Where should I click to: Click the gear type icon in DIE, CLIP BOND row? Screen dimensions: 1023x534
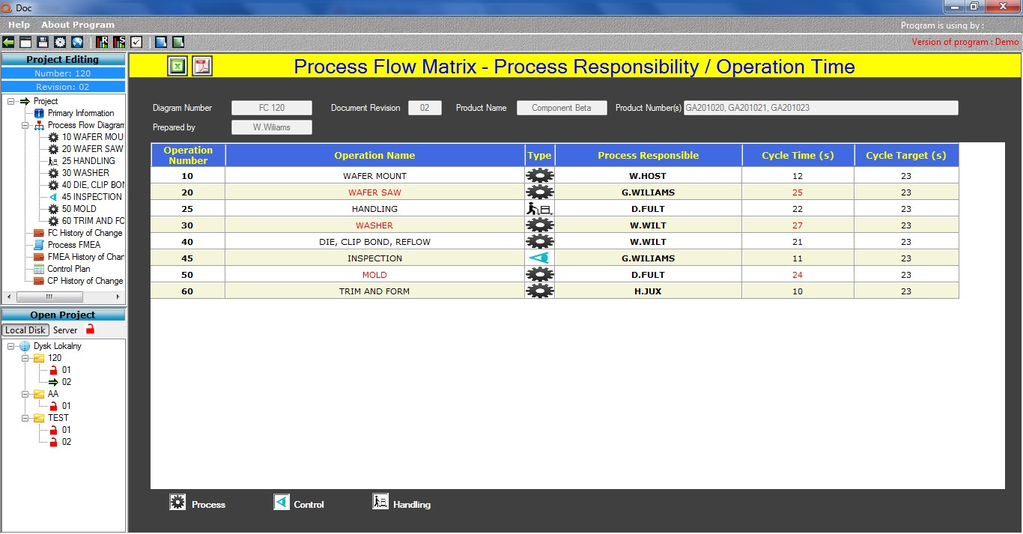tap(540, 242)
